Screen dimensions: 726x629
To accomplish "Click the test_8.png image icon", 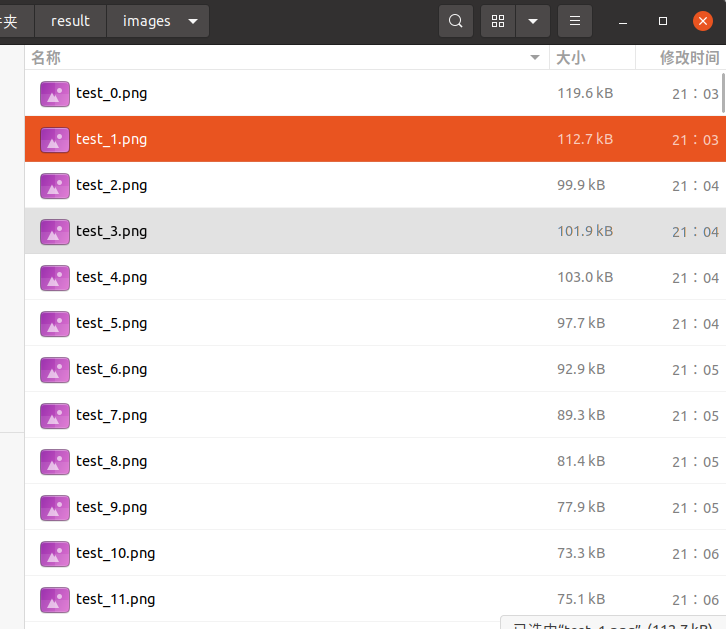I will (x=55, y=461).
